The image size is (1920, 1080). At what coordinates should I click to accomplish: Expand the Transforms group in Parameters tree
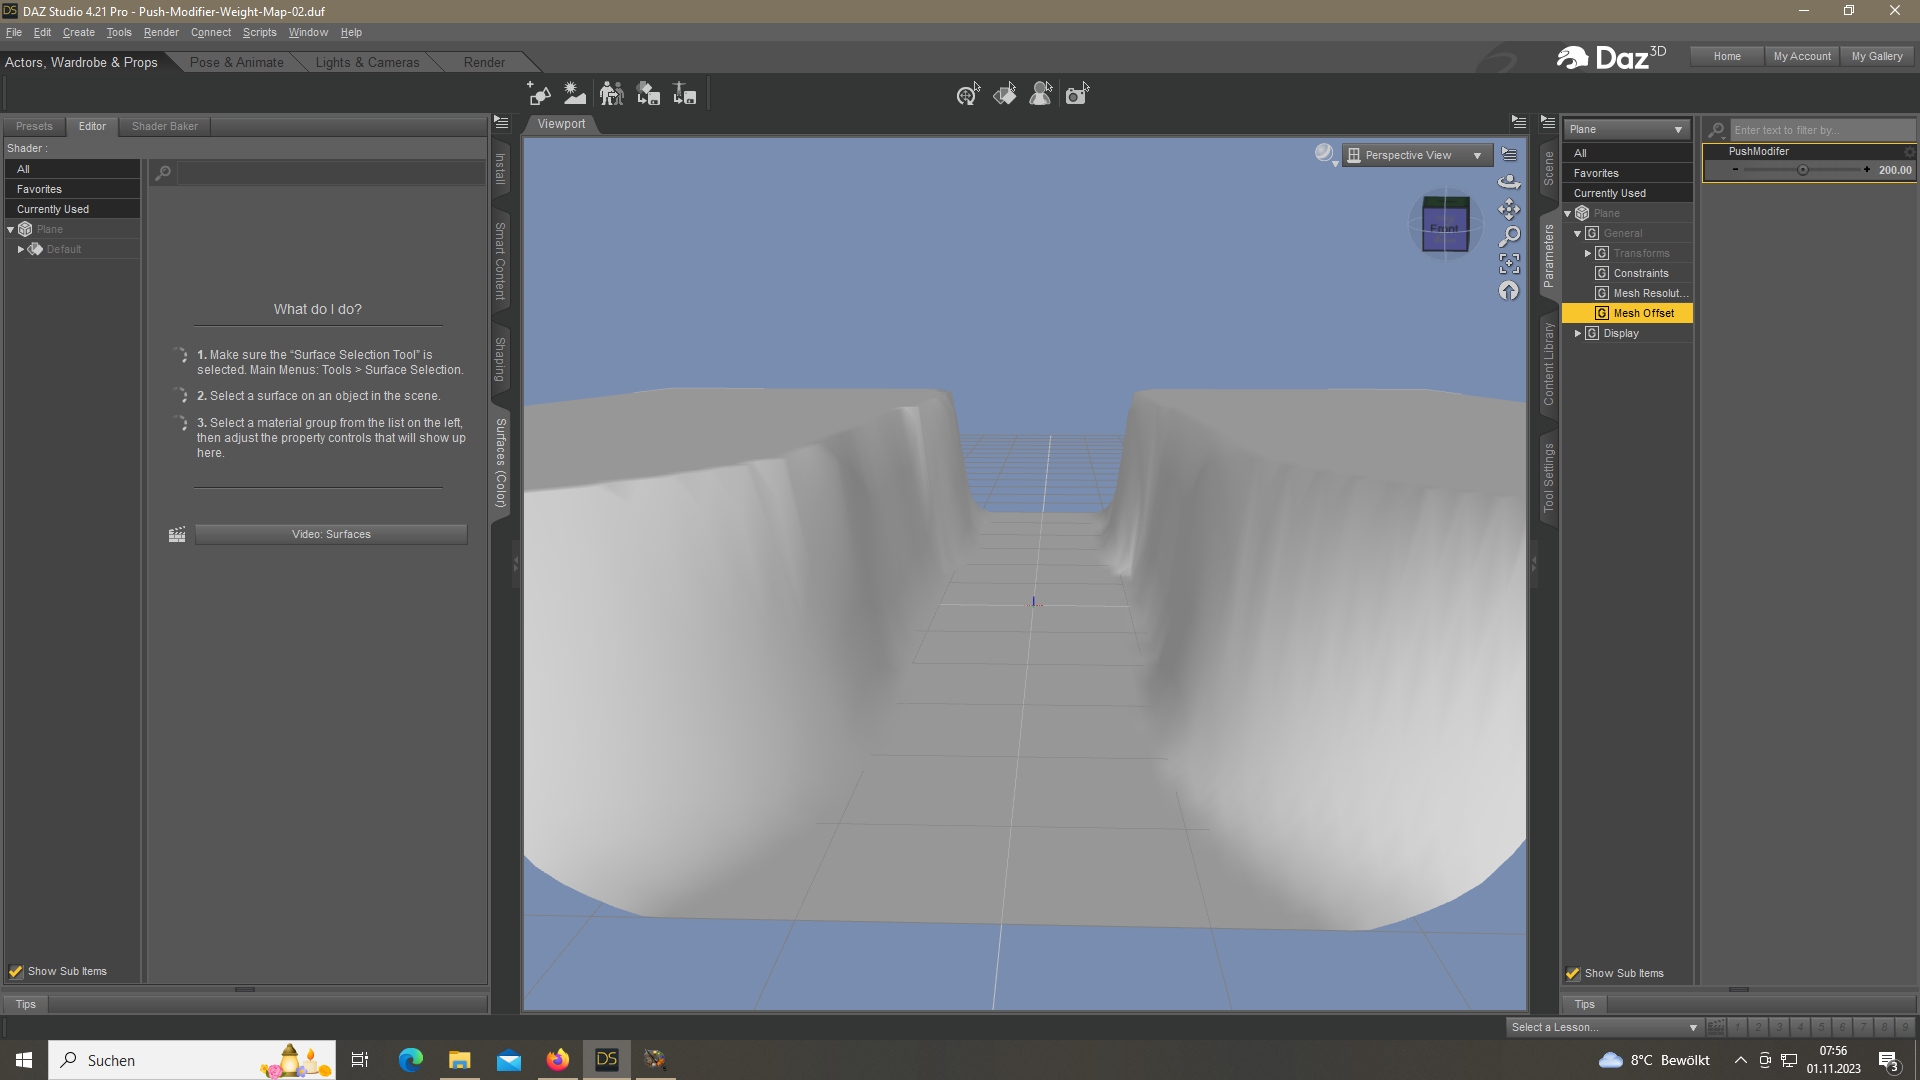[x=1588, y=253]
